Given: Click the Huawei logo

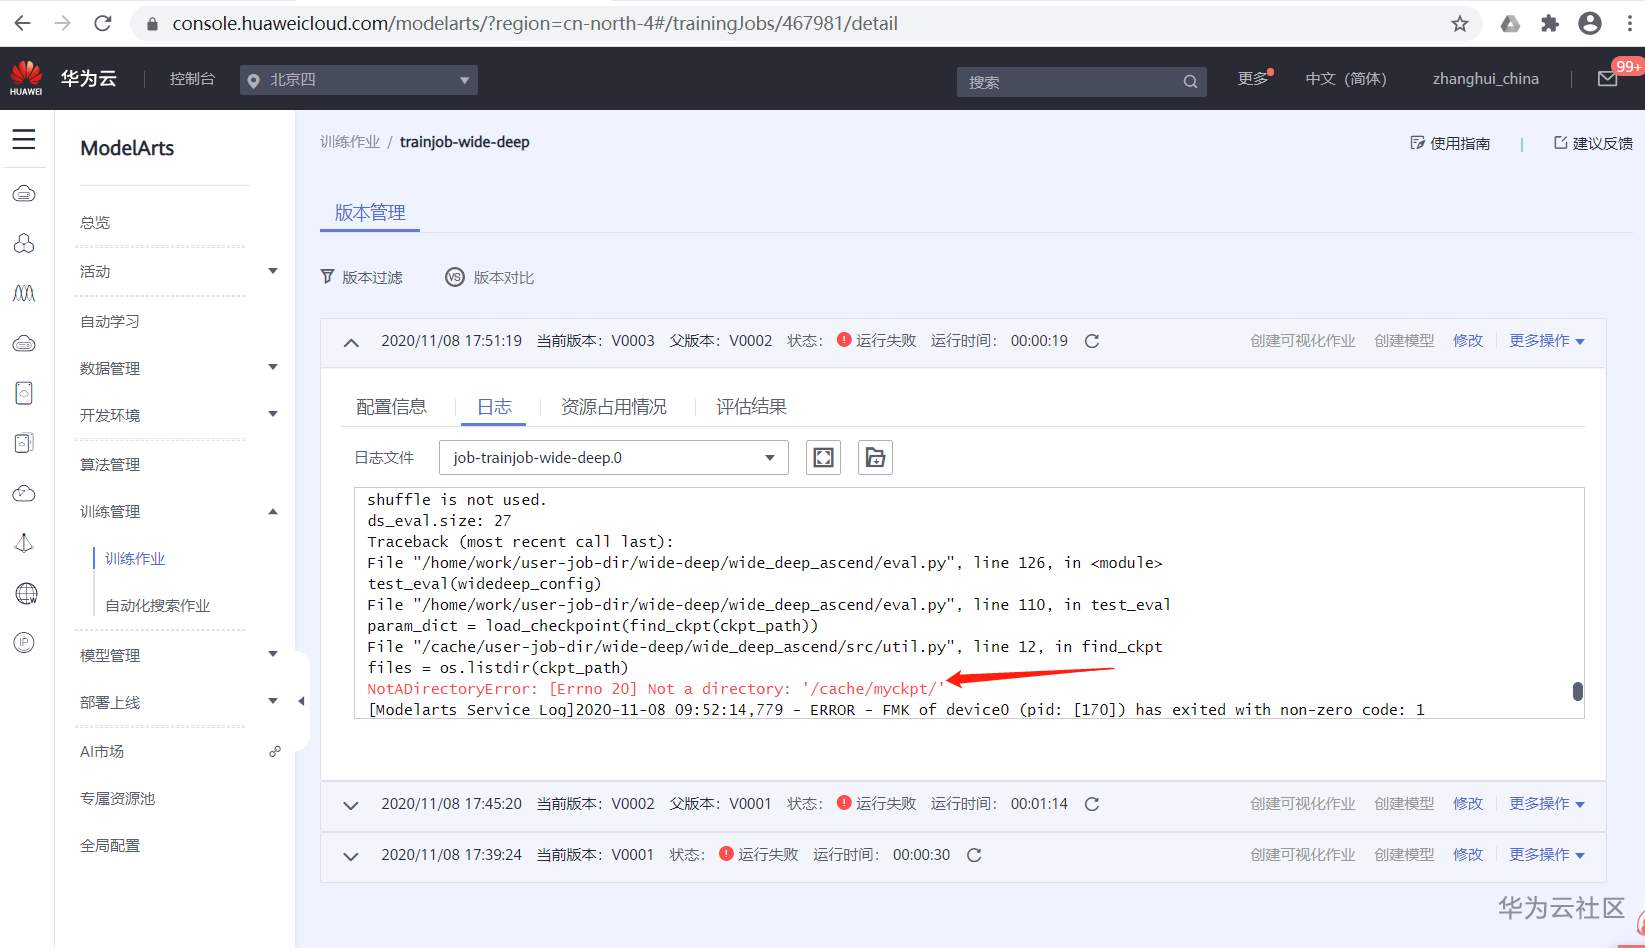Looking at the screenshot, I should [26, 77].
